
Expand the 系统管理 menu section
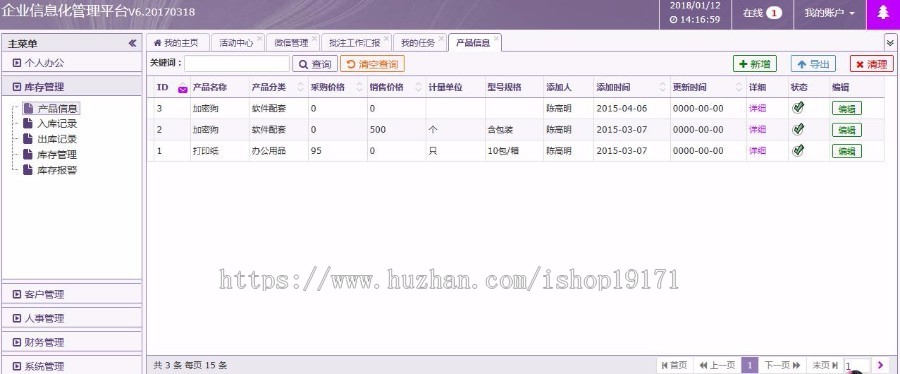pyautogui.click(x=72, y=366)
